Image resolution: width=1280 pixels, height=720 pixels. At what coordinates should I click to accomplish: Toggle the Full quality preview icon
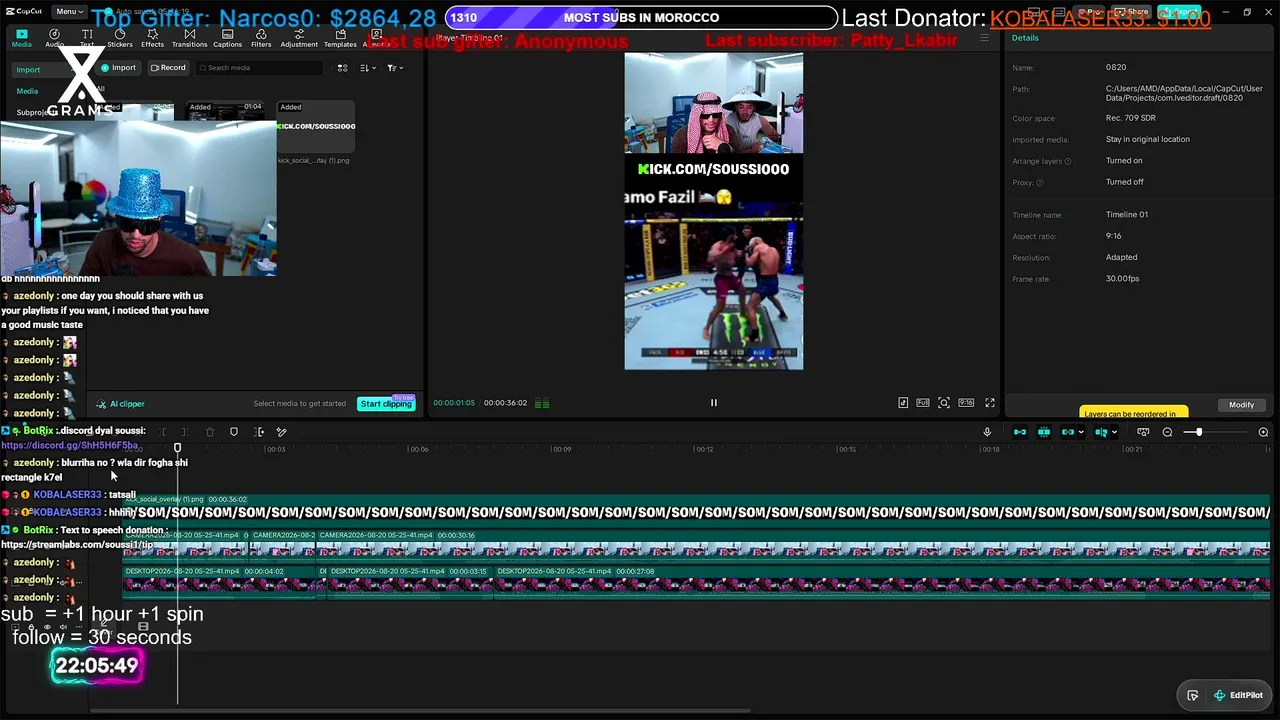pos(923,403)
